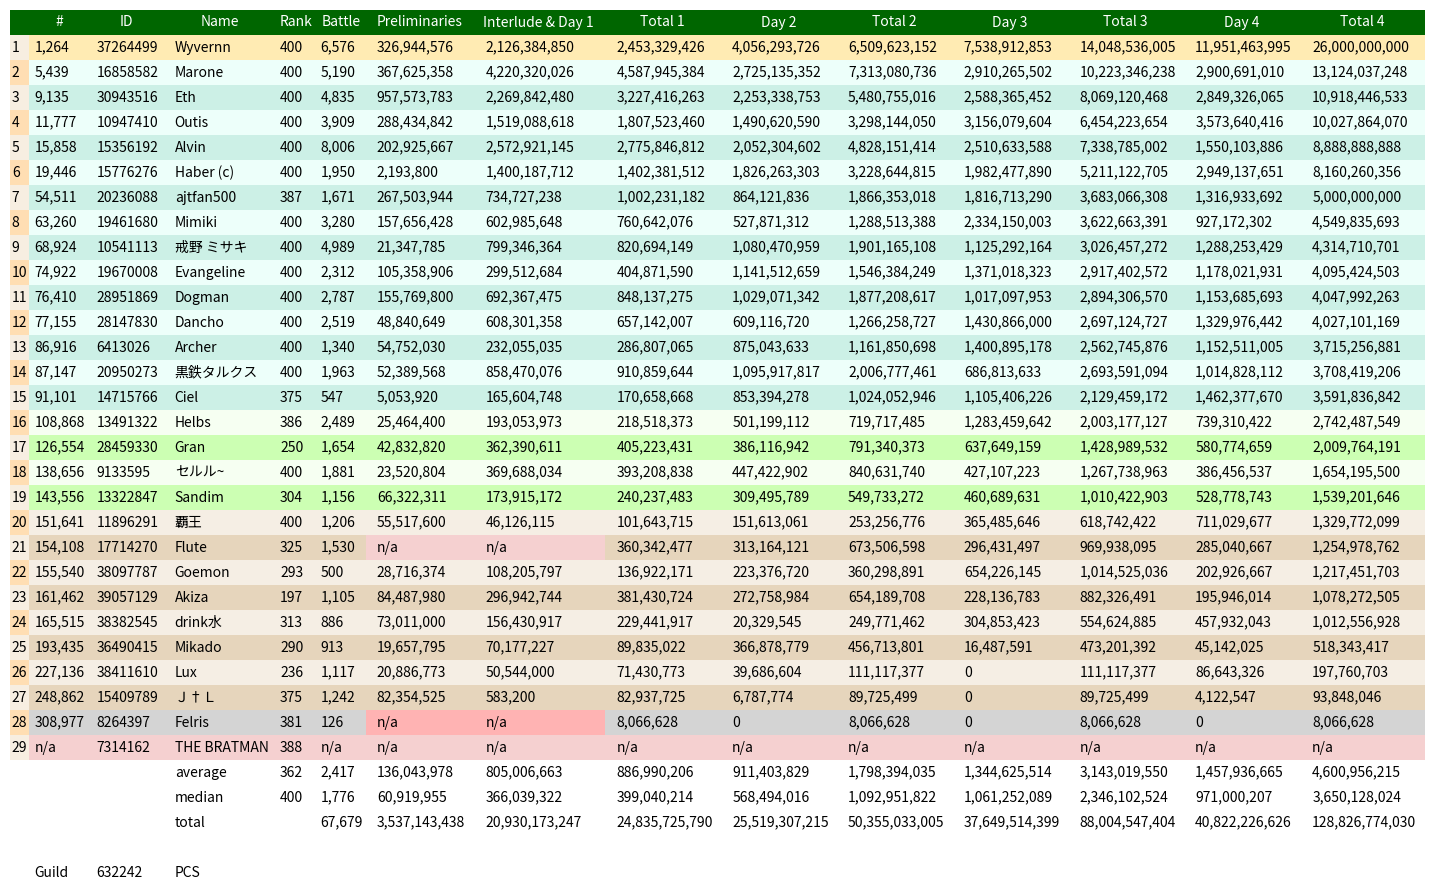This screenshot has width=1434, height=895.
Task: Select the 'Total 1' column header
Action: 662,21
